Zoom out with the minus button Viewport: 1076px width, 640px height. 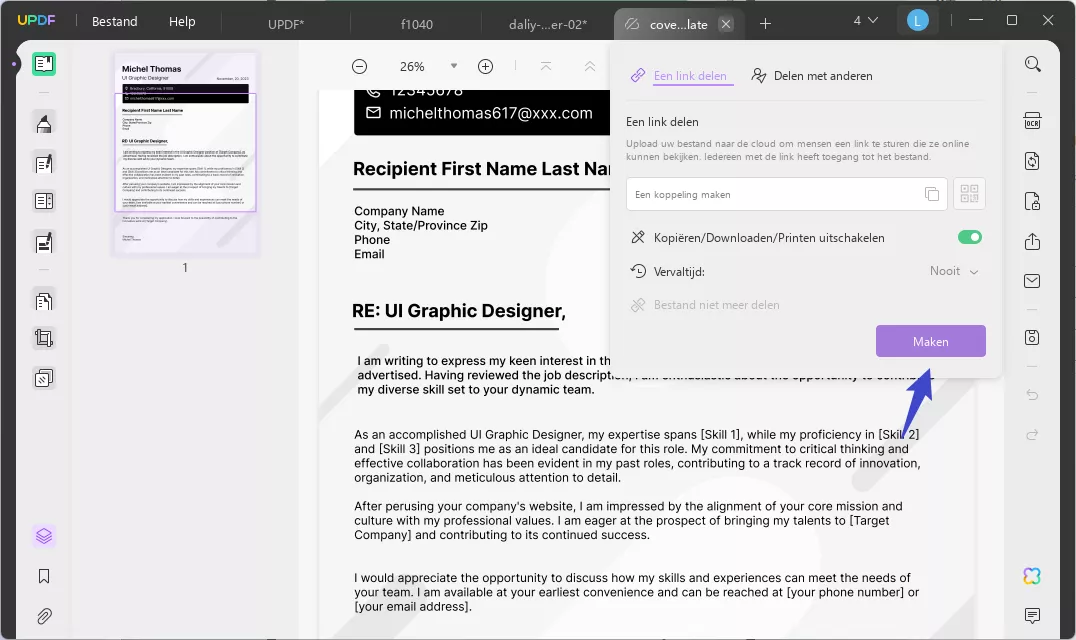click(x=360, y=67)
